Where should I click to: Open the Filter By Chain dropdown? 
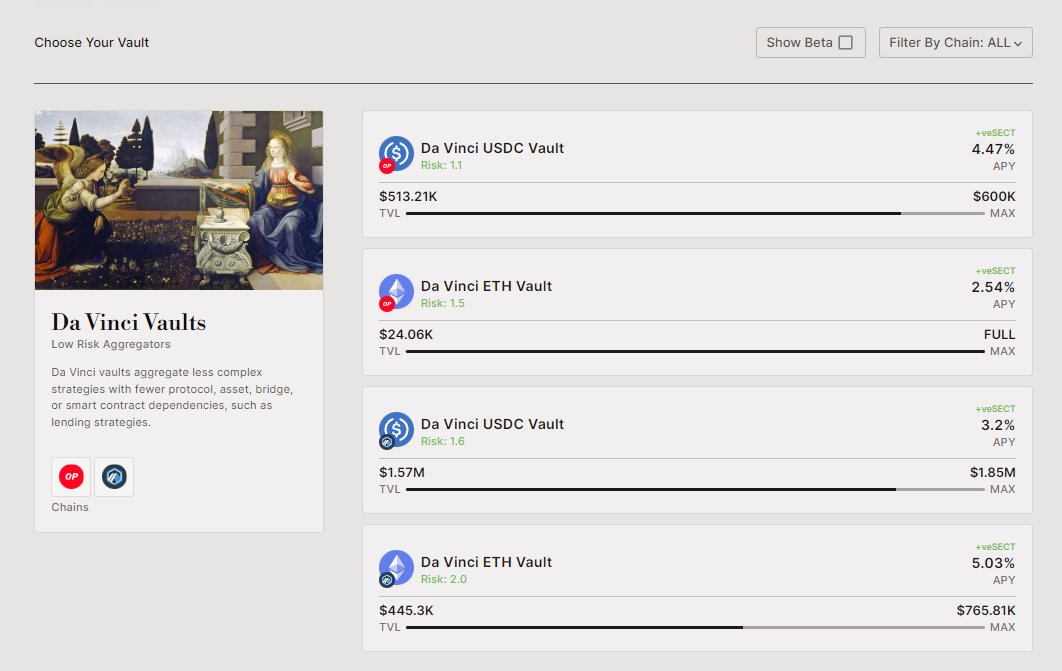955,43
